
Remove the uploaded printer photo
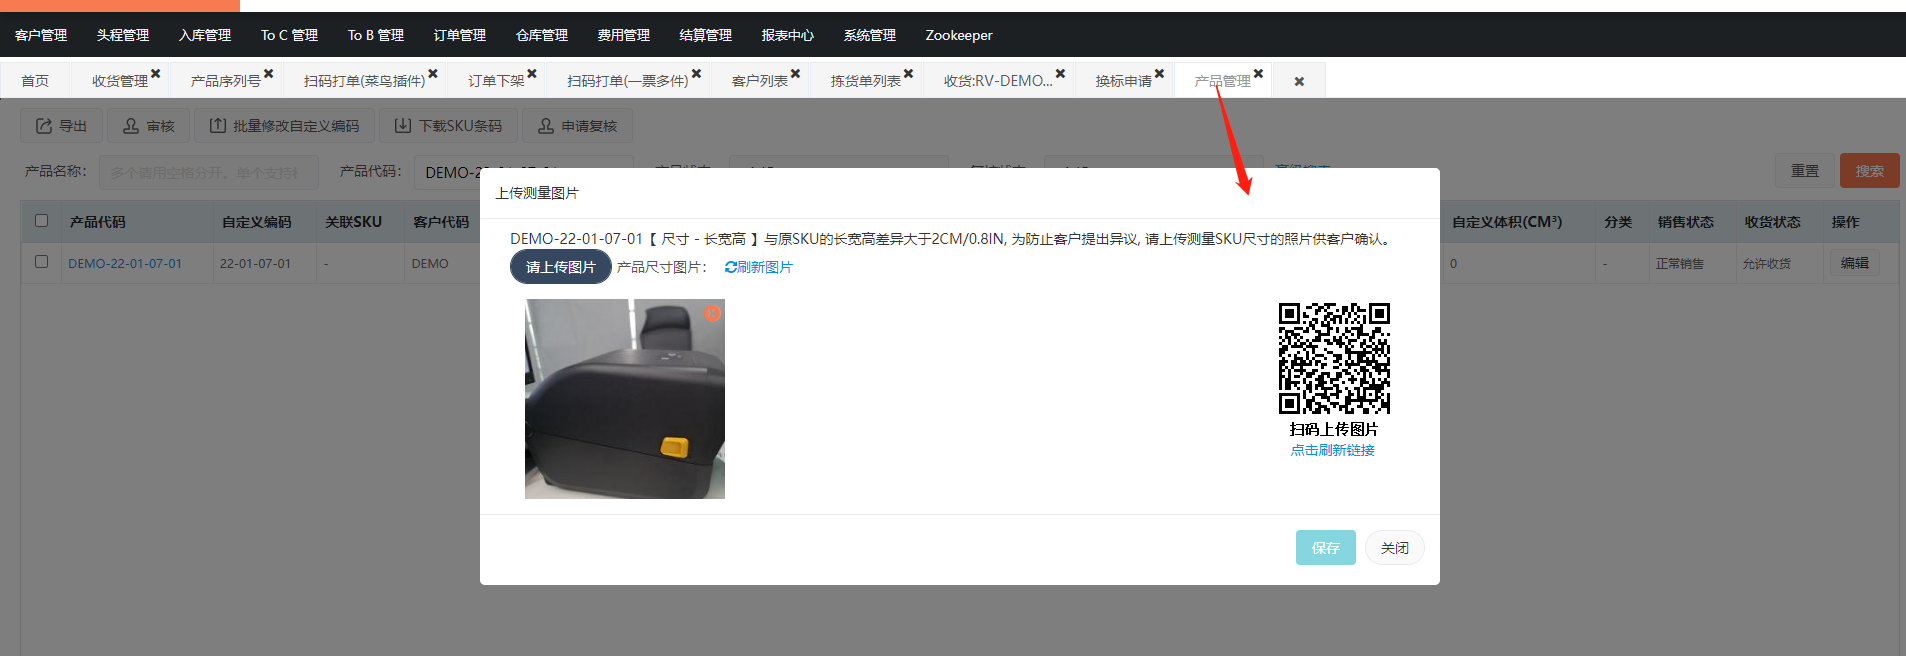pyautogui.click(x=712, y=313)
